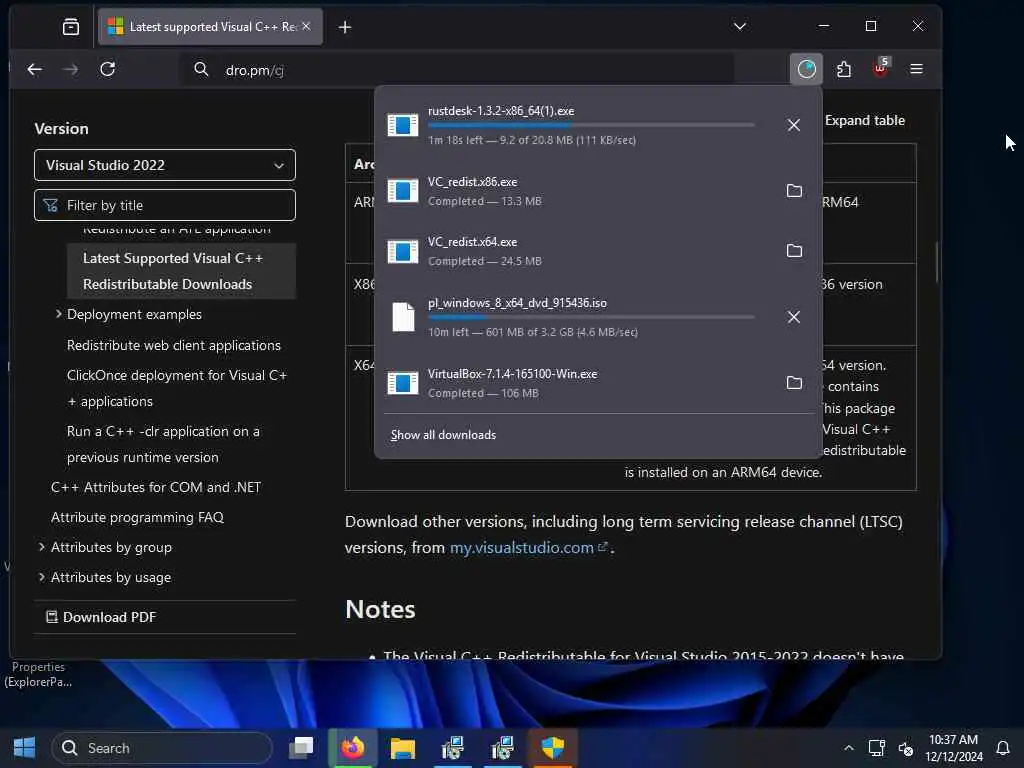Open Attribute programming FAQ
The width and height of the screenshot is (1024, 768).
click(x=137, y=517)
